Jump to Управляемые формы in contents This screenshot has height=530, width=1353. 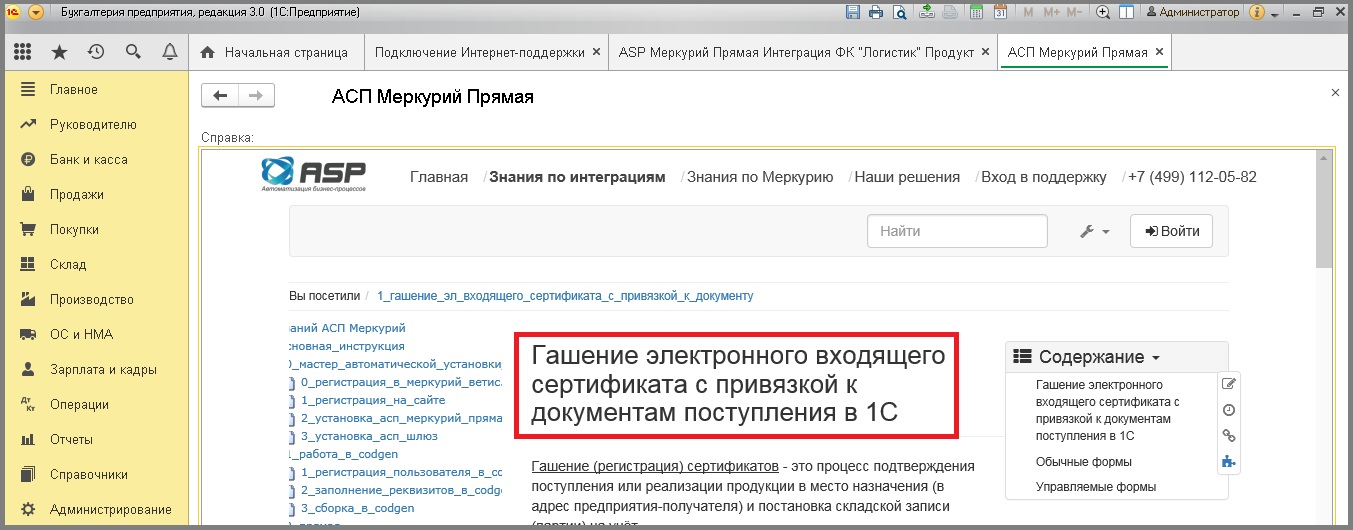(1096, 486)
